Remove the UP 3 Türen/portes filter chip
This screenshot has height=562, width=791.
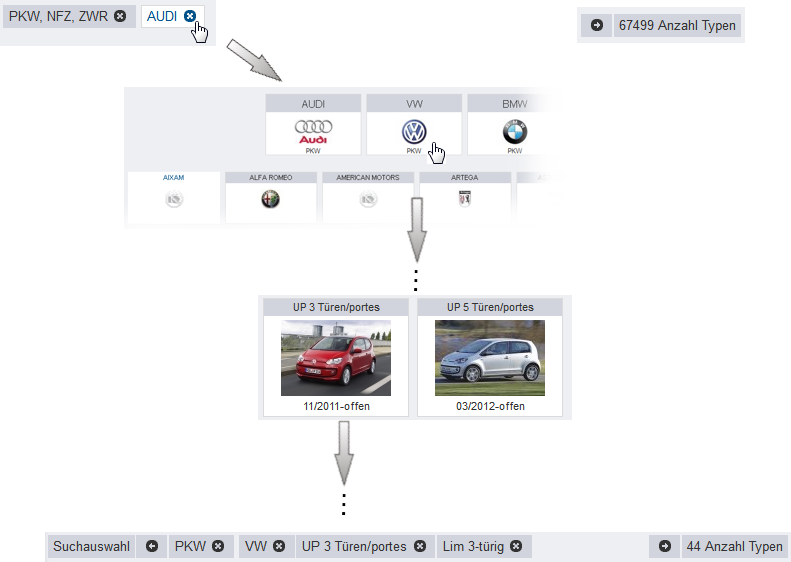(x=420, y=546)
